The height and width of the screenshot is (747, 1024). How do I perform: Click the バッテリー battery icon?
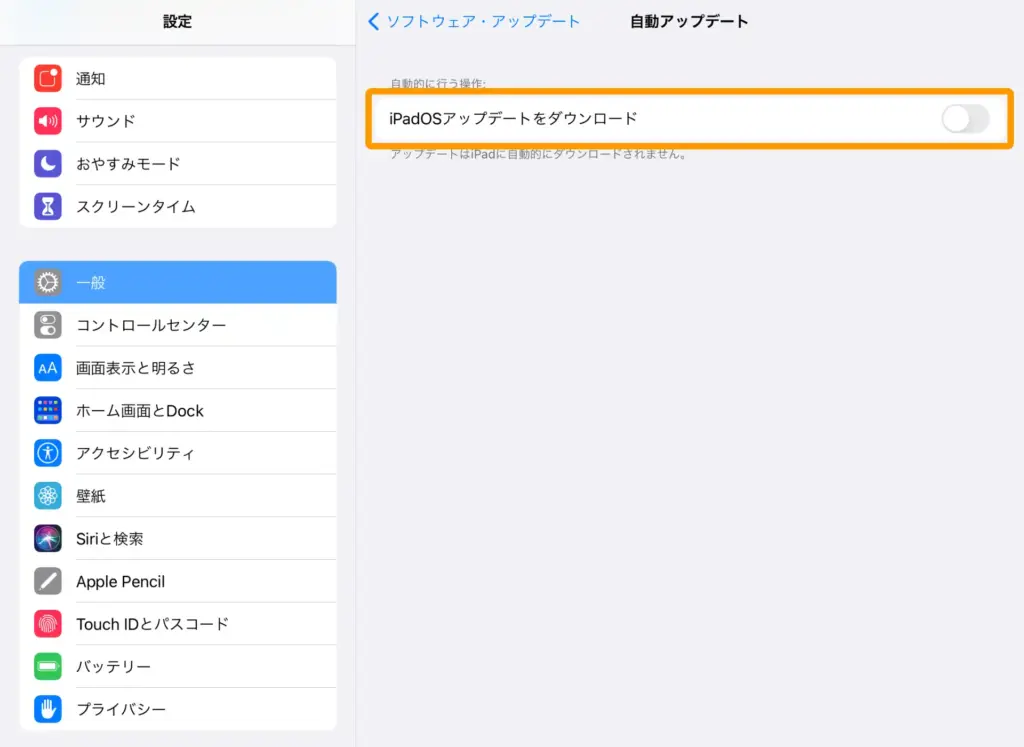click(47, 666)
